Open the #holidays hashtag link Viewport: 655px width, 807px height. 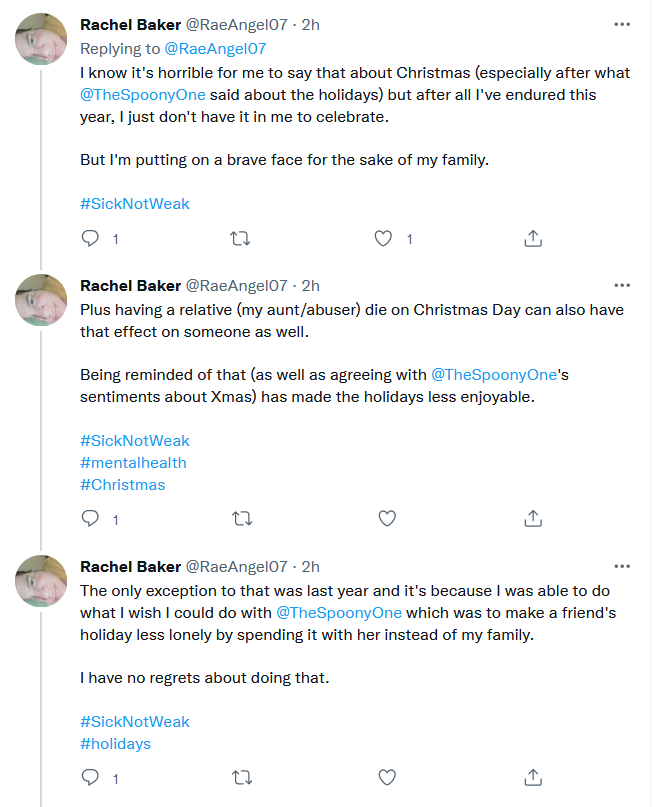pyautogui.click(x=116, y=744)
